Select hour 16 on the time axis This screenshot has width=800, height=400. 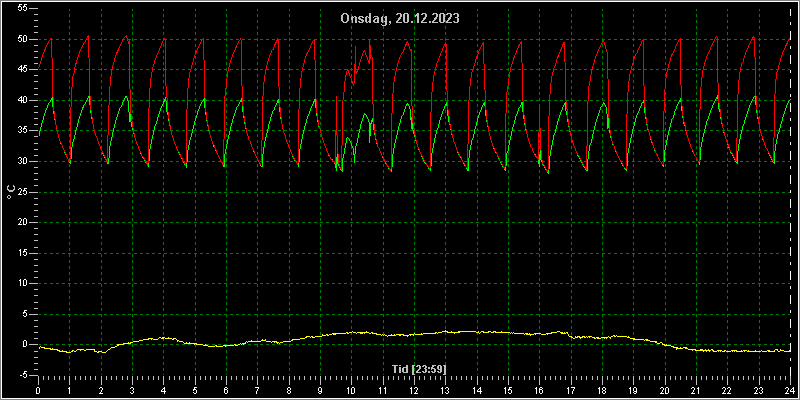pos(539,390)
